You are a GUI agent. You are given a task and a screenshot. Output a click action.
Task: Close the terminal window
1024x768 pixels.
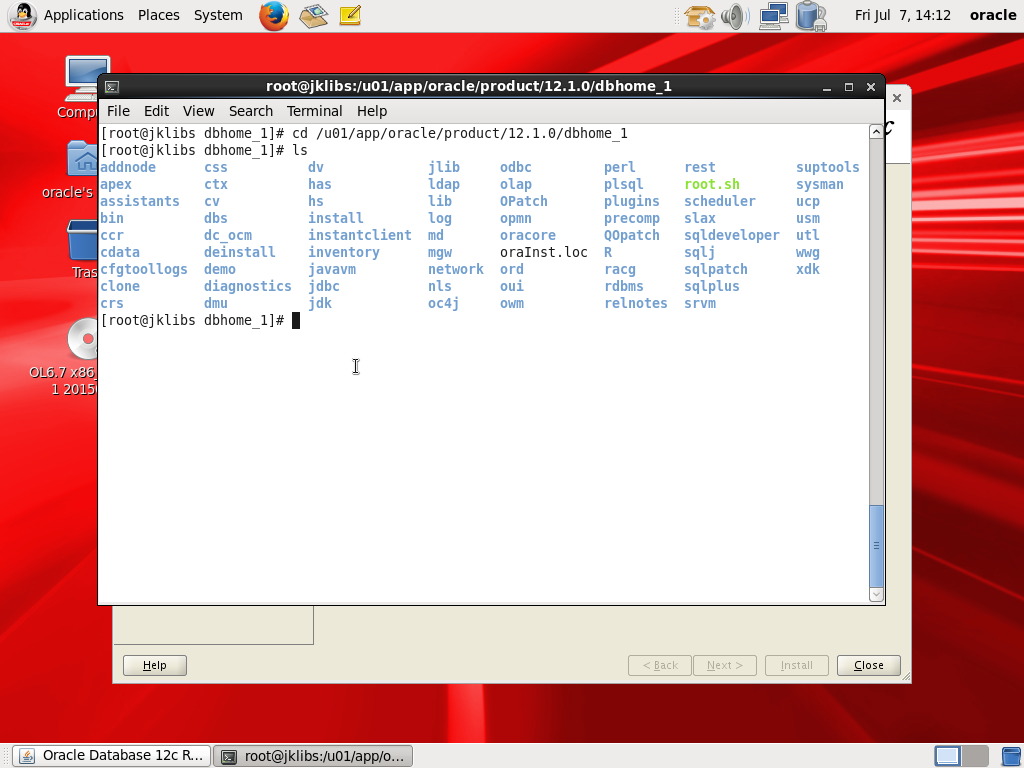tap(871, 87)
